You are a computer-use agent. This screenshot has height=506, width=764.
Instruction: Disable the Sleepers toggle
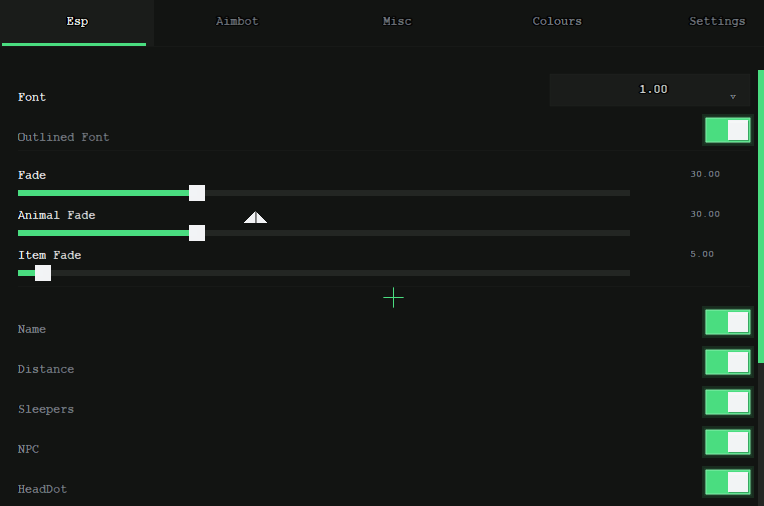[x=727, y=402]
